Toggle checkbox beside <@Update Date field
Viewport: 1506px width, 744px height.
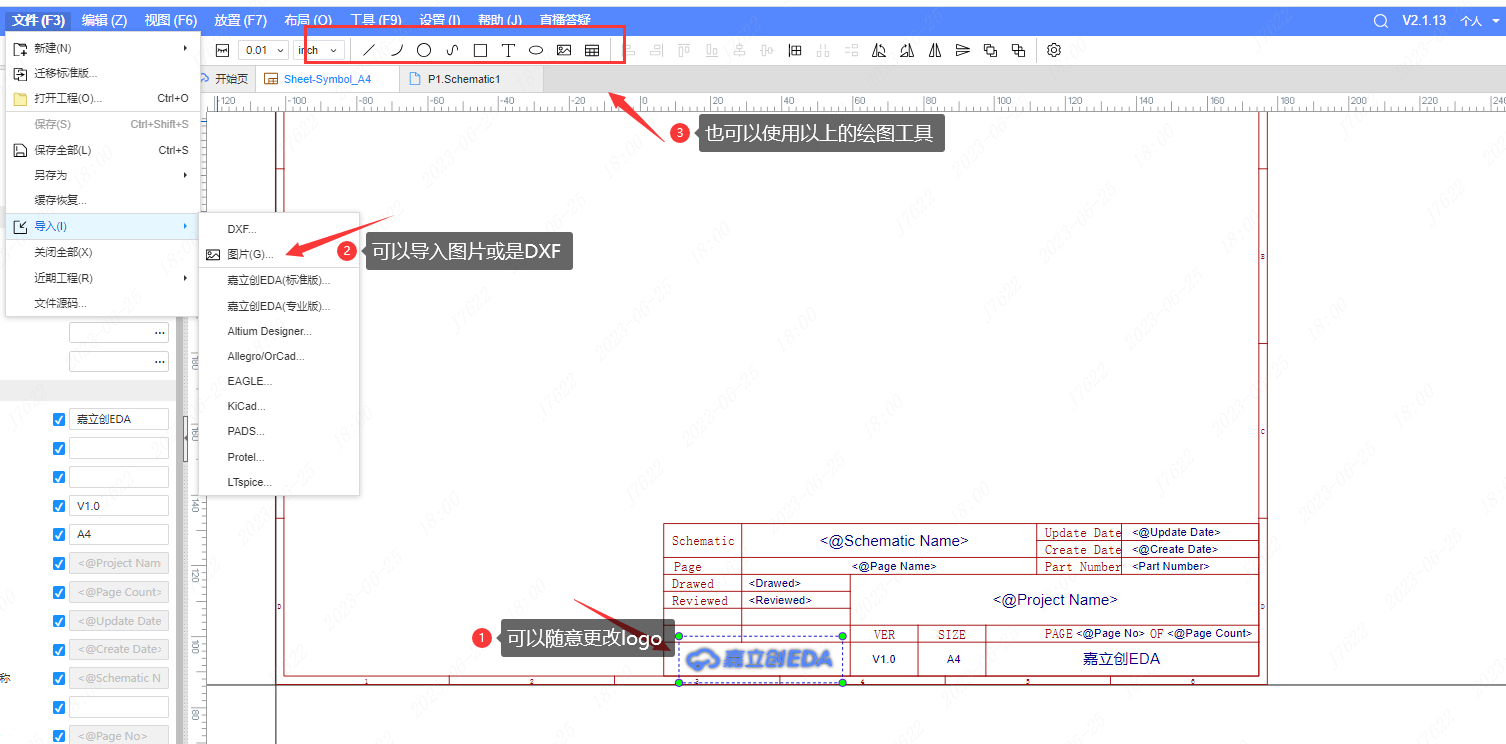(x=59, y=621)
